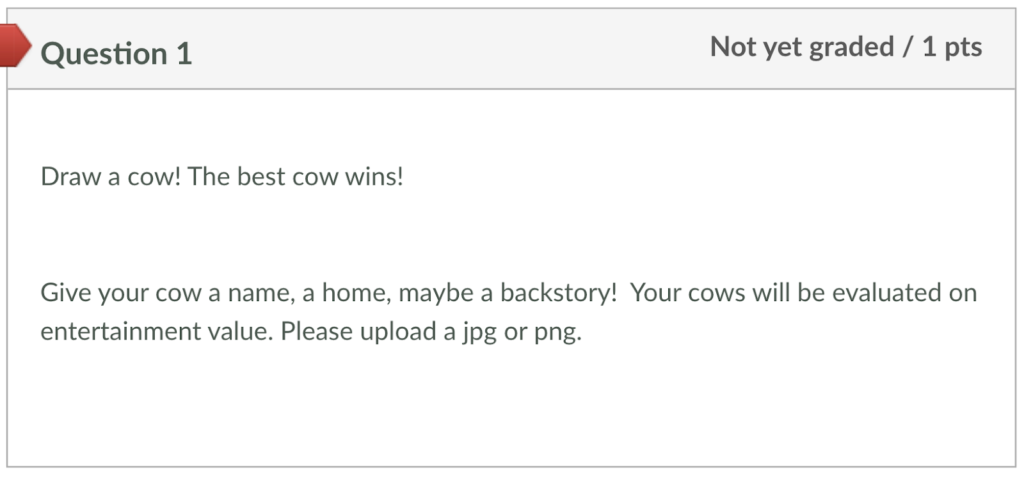1024x479 pixels.
Task: Click the "Question 1" heading
Action: click(x=116, y=53)
